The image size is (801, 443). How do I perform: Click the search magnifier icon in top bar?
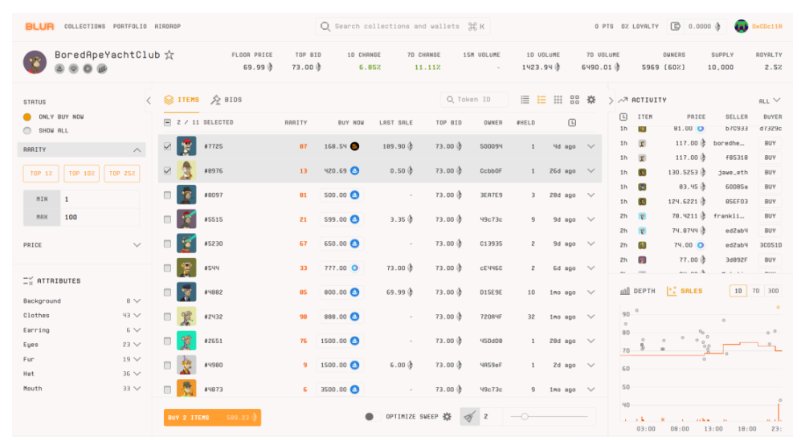pos(325,26)
